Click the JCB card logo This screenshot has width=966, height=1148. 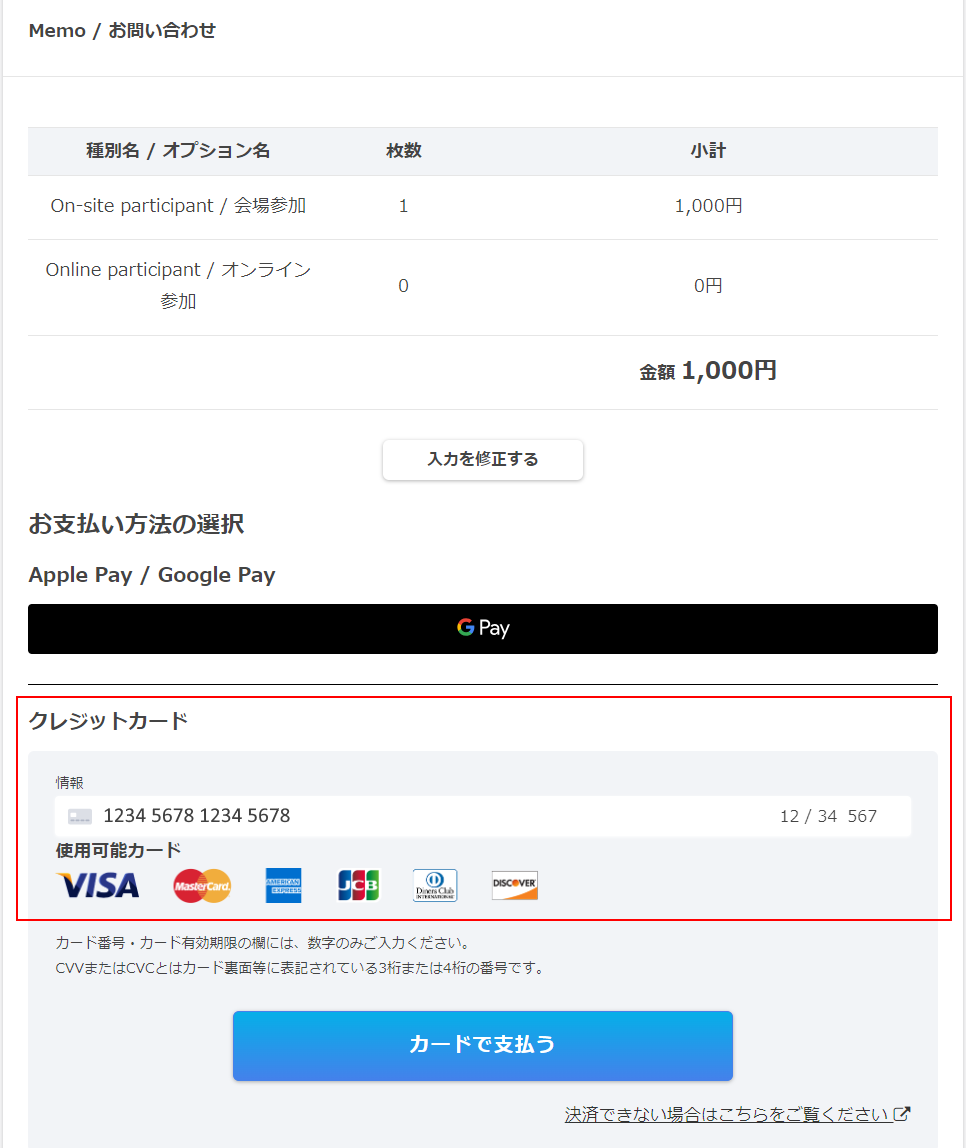(x=358, y=885)
